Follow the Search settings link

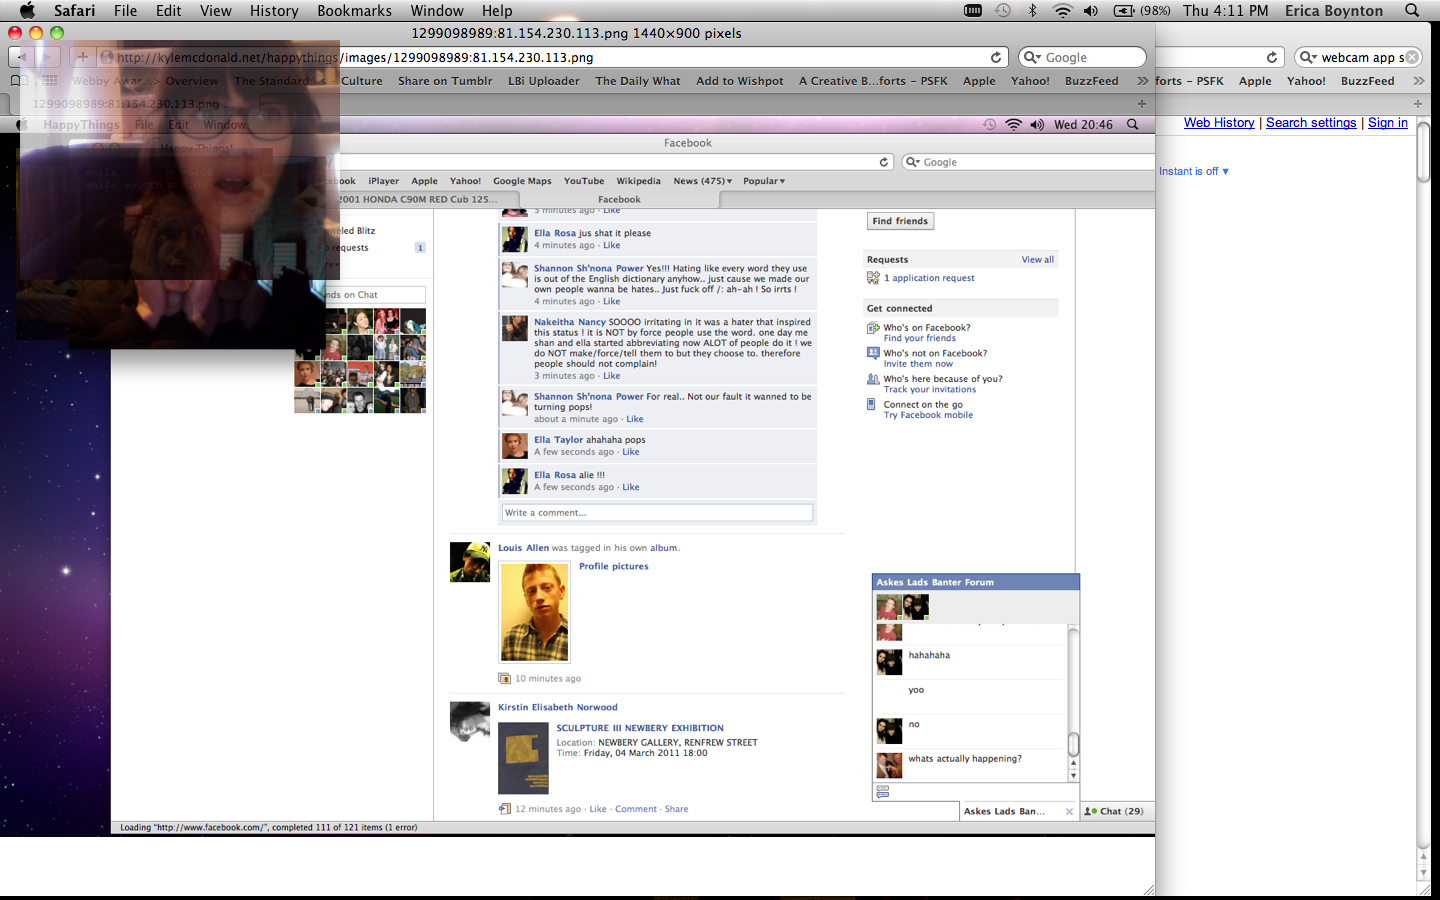[1311, 123]
